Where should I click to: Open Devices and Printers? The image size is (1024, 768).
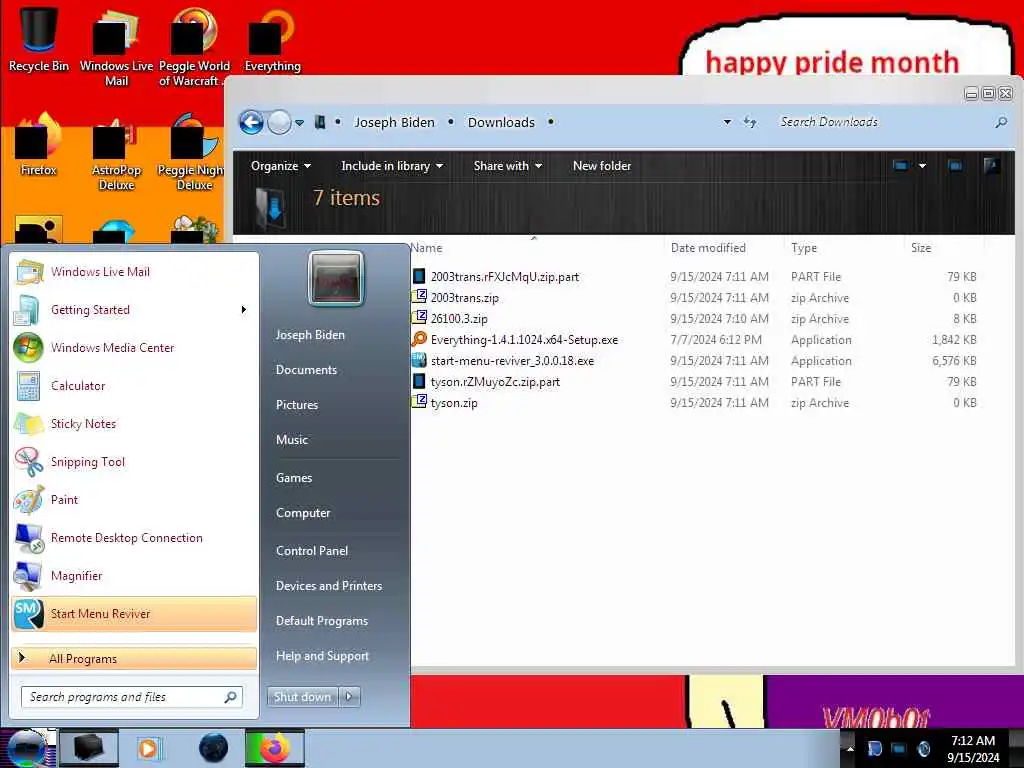tap(329, 586)
